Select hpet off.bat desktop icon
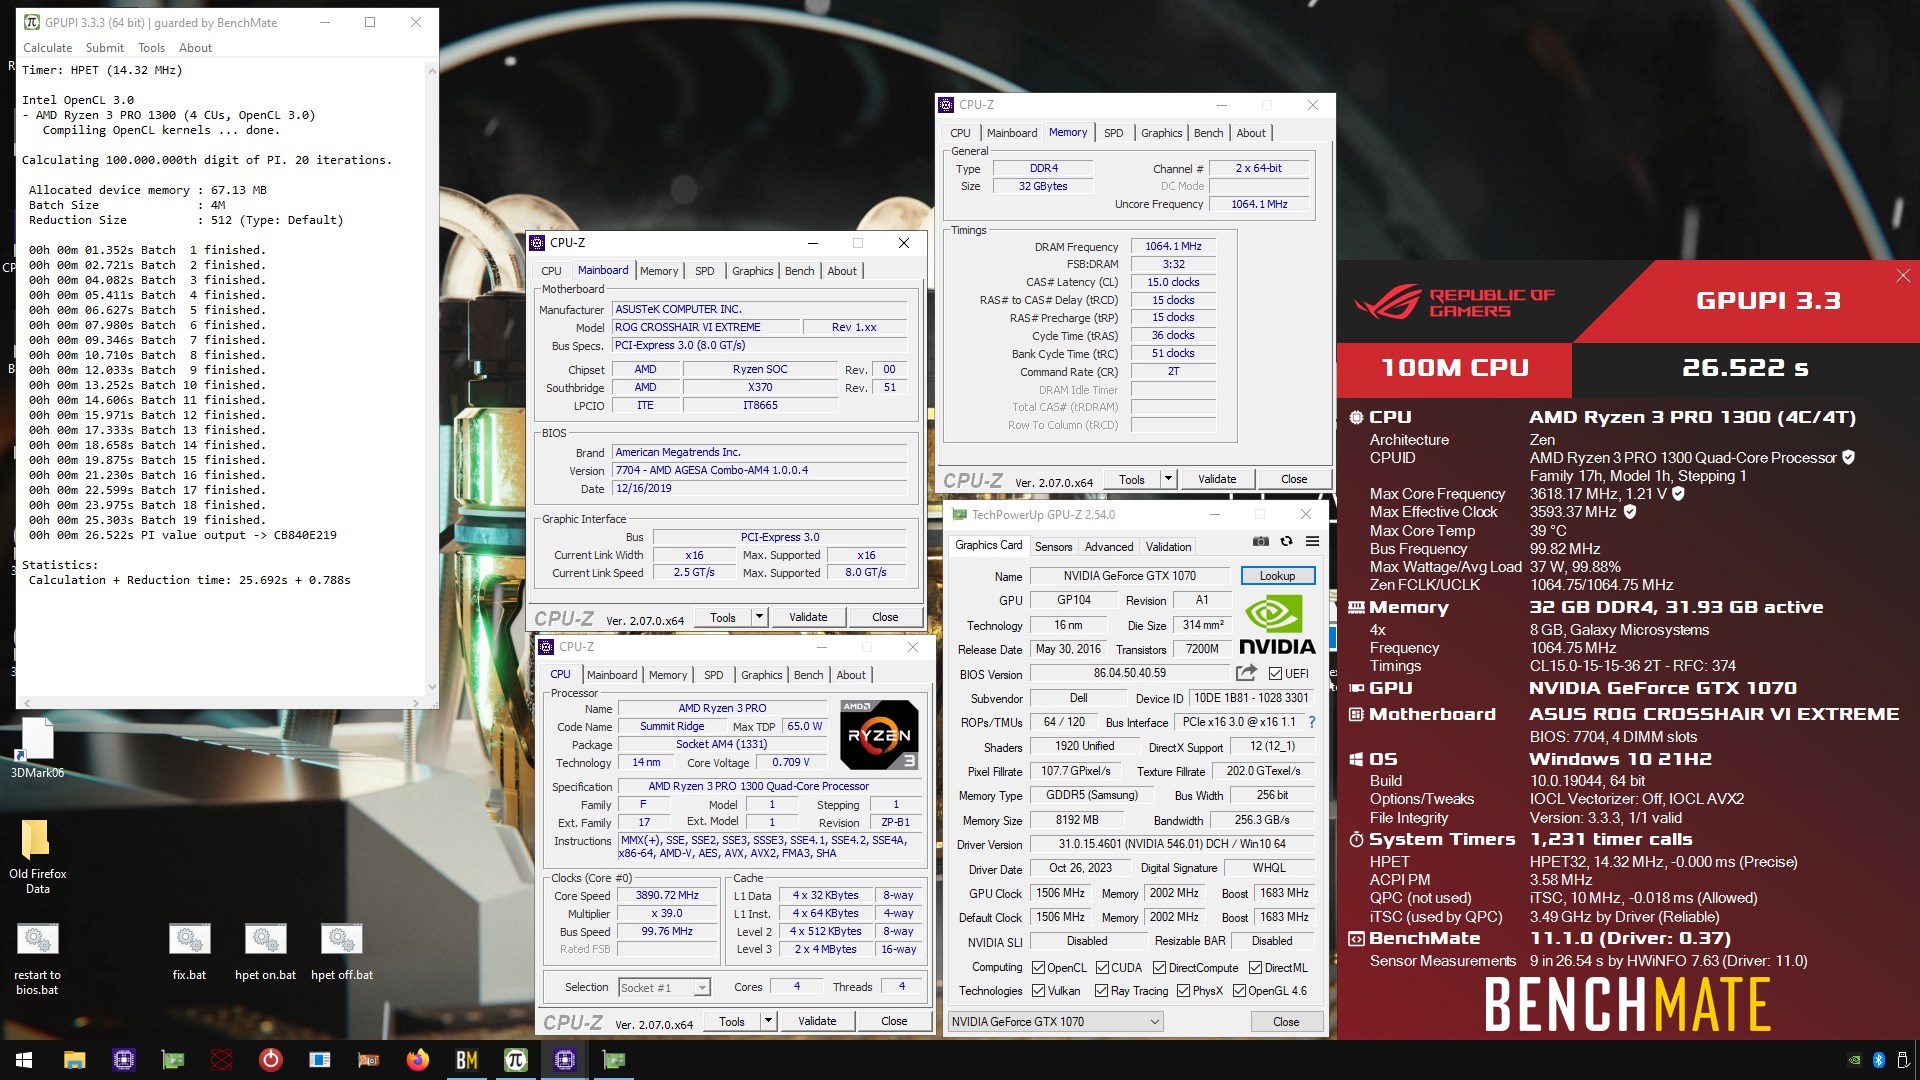 tap(341, 952)
